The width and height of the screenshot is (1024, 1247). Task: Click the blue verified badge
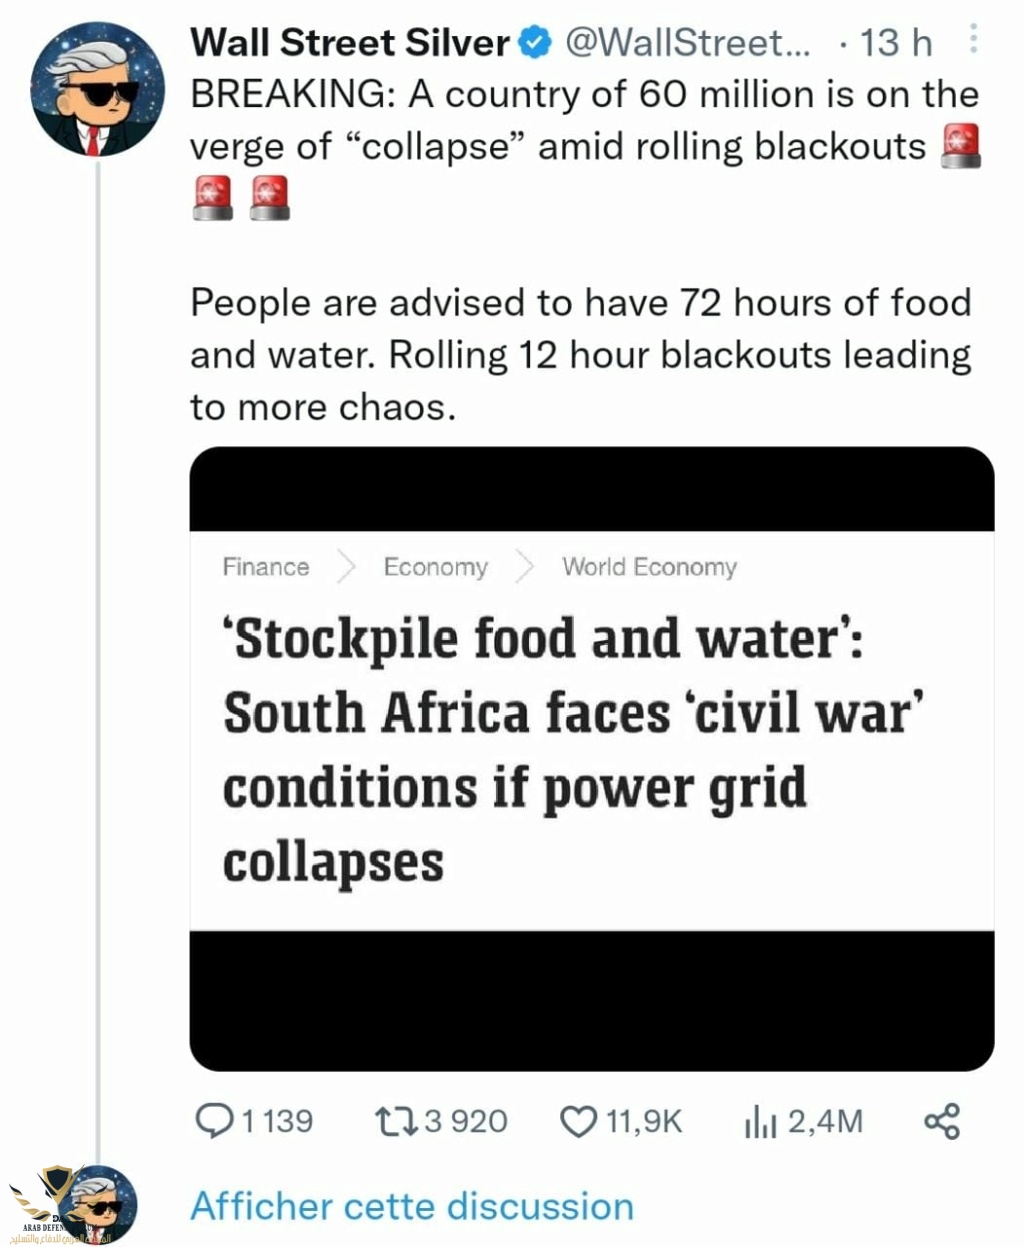point(537,43)
